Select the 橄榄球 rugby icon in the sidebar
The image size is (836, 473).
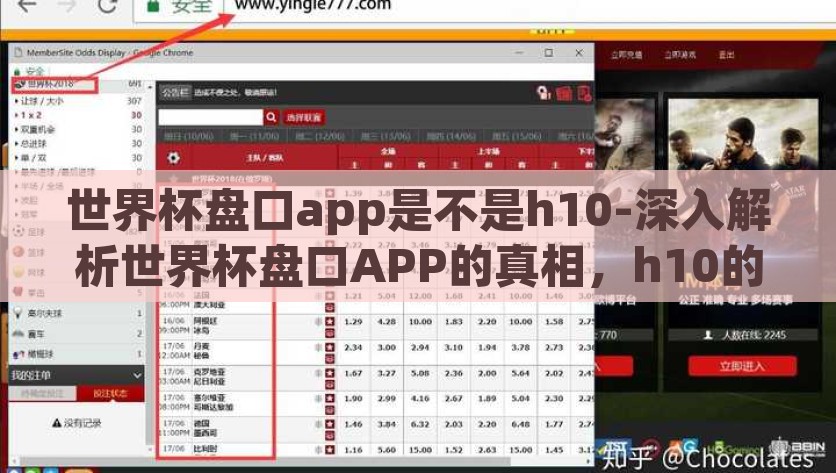18,354
